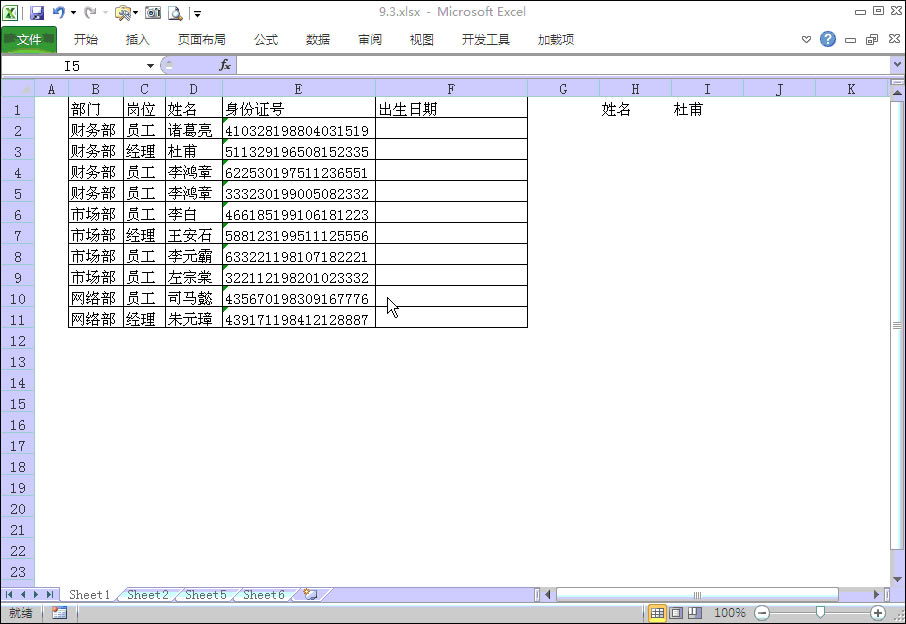Select Normal view icon in status bar
Screen dimensions: 906x624
[657, 613]
